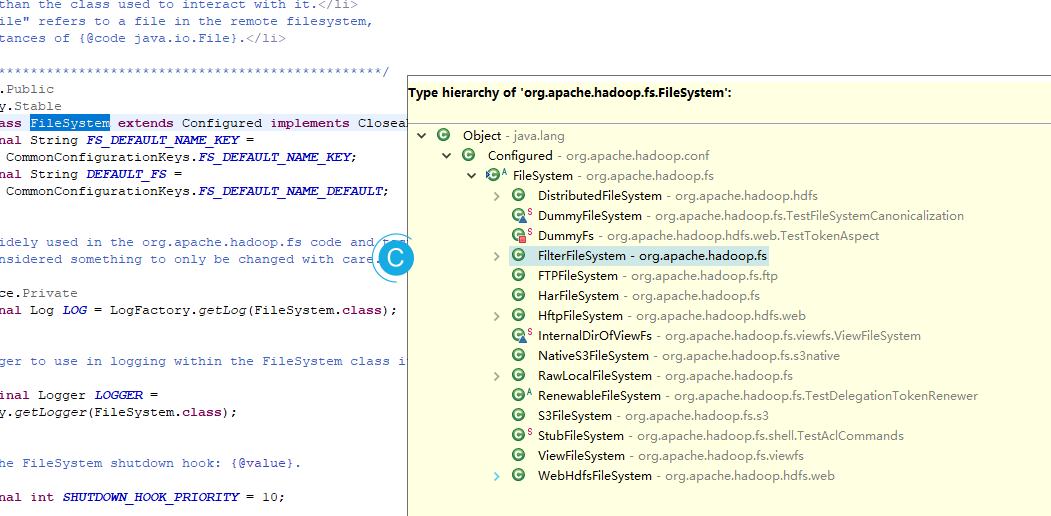Click the class icon beside Object
Image resolution: width=1051 pixels, height=516 pixels.
coord(444,136)
